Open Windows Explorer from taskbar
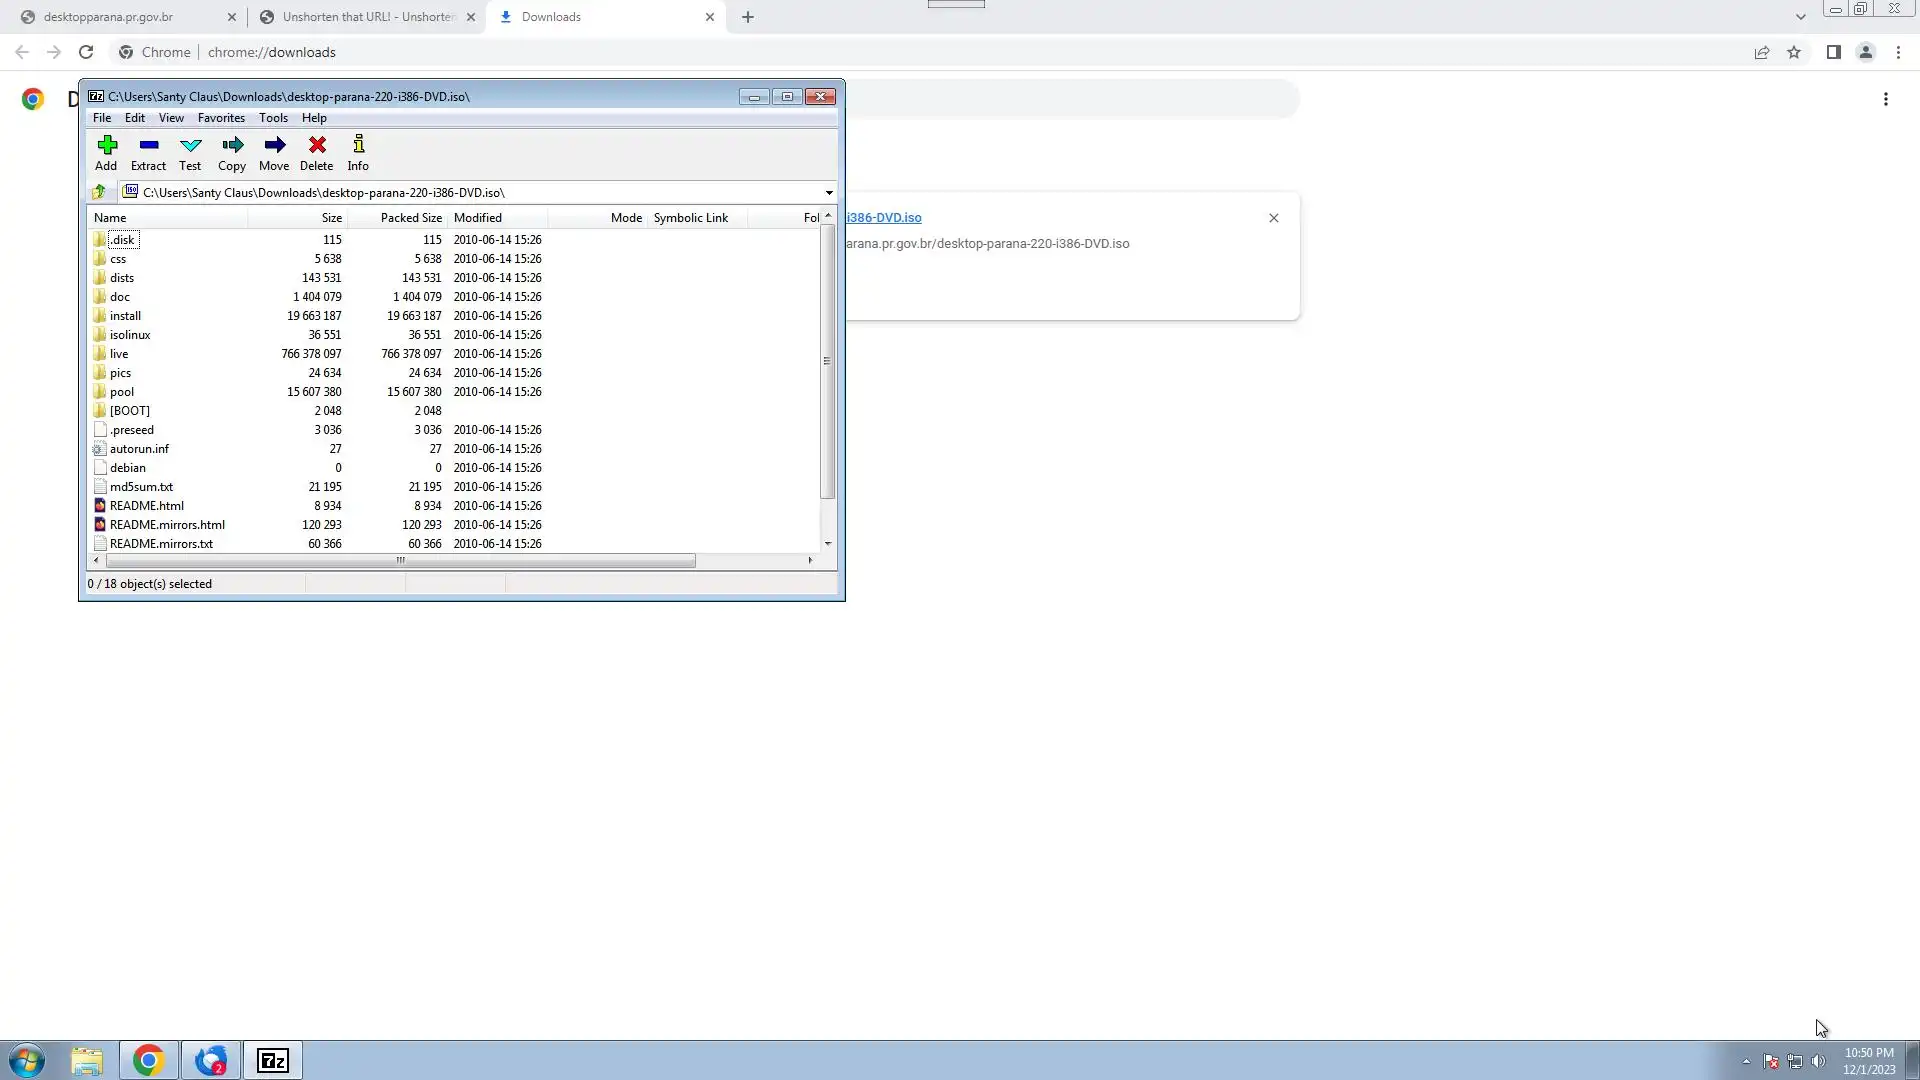1920x1080 pixels. pyautogui.click(x=87, y=1060)
